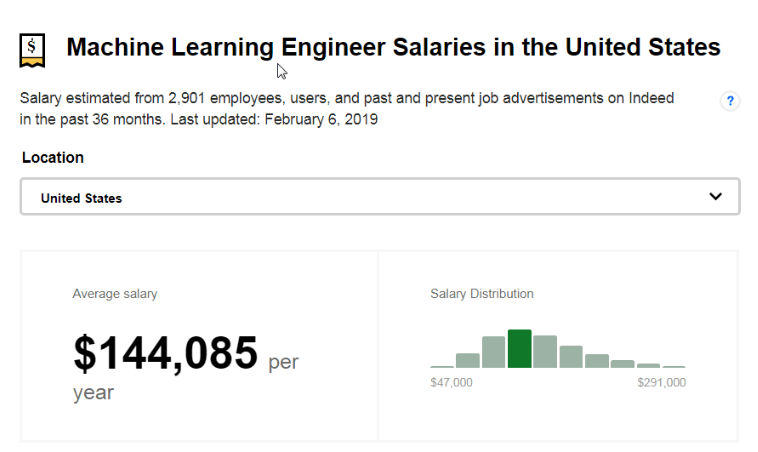Click the $47,000 minimum salary label
The width and height of the screenshot is (758, 452).
(x=451, y=382)
